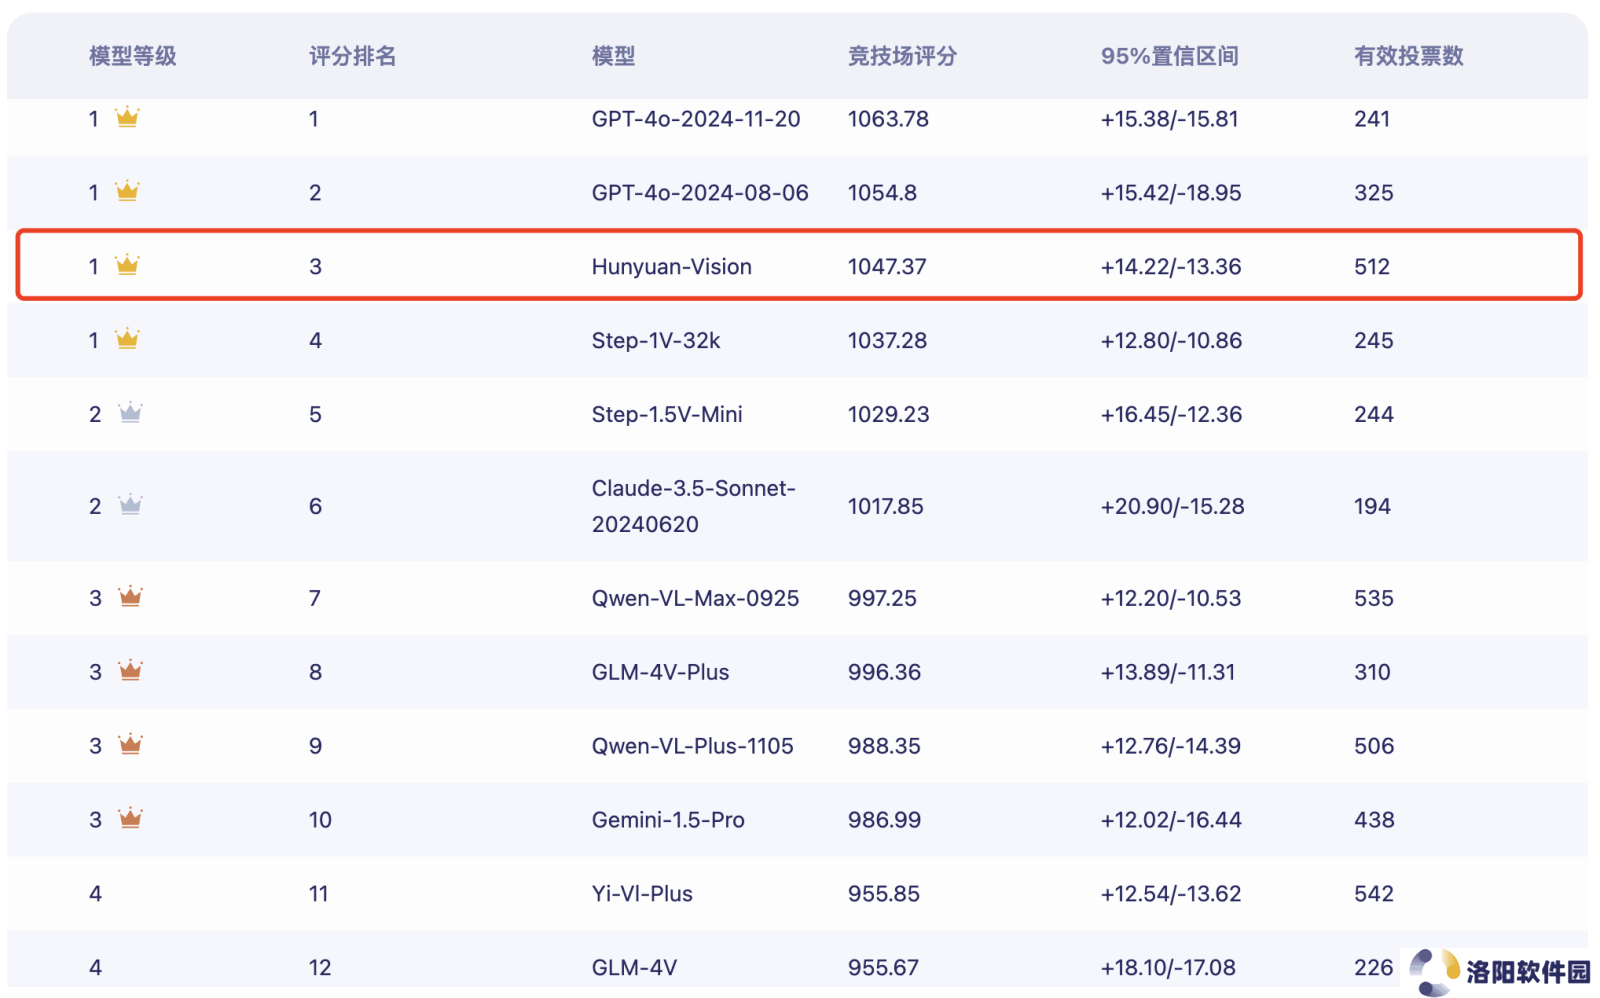Click the confidence interval +15.42/-18.95

coord(1171,193)
